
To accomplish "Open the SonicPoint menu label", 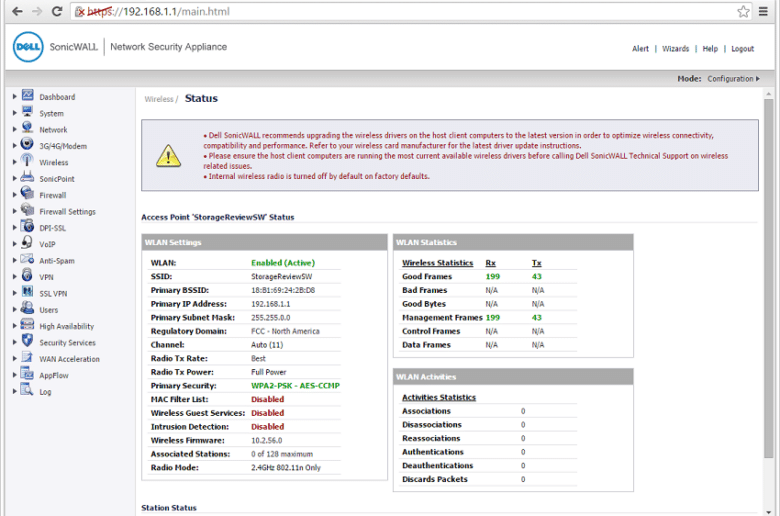I will click(57, 179).
